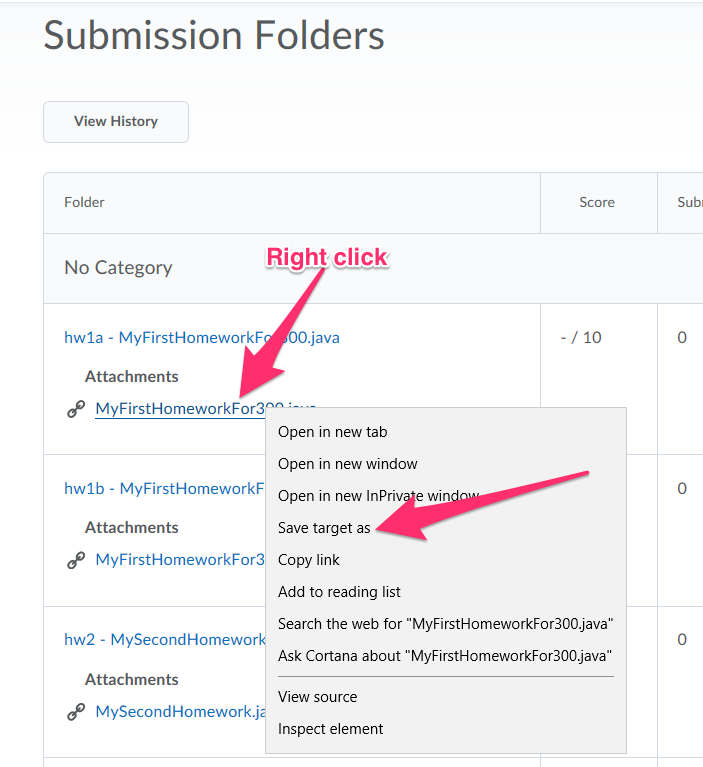The image size is (703, 767).
Task: Click the chain link icon beside hw1a attachment
Action: (76, 409)
